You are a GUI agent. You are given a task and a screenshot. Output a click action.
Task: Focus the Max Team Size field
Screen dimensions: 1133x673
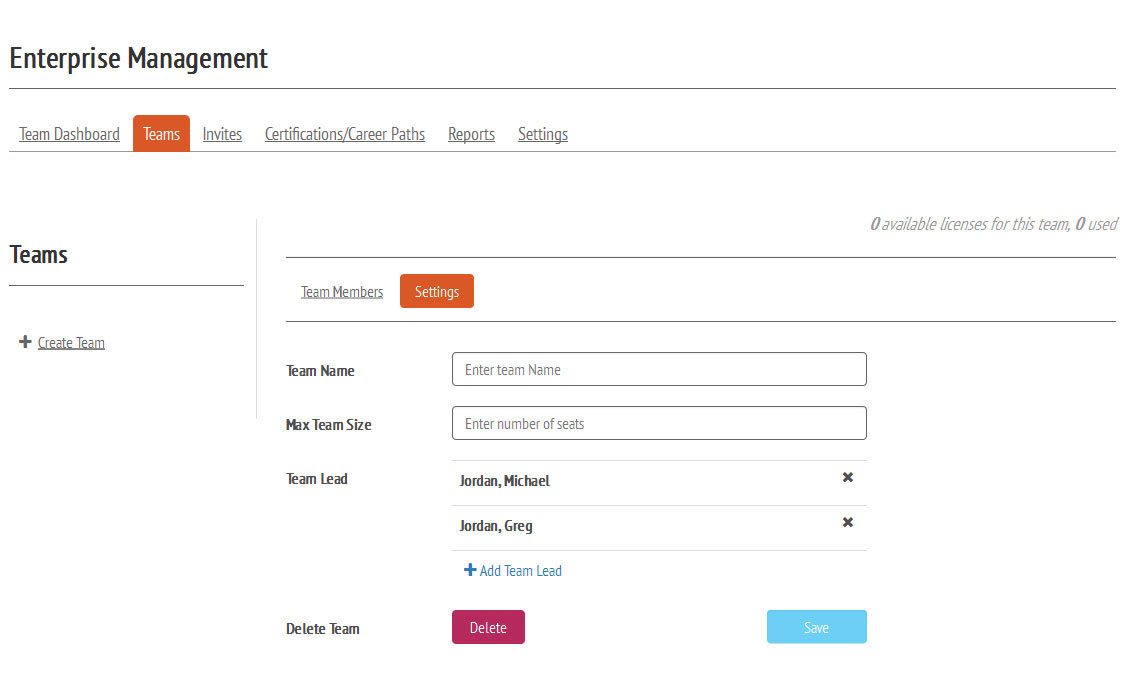[658, 423]
